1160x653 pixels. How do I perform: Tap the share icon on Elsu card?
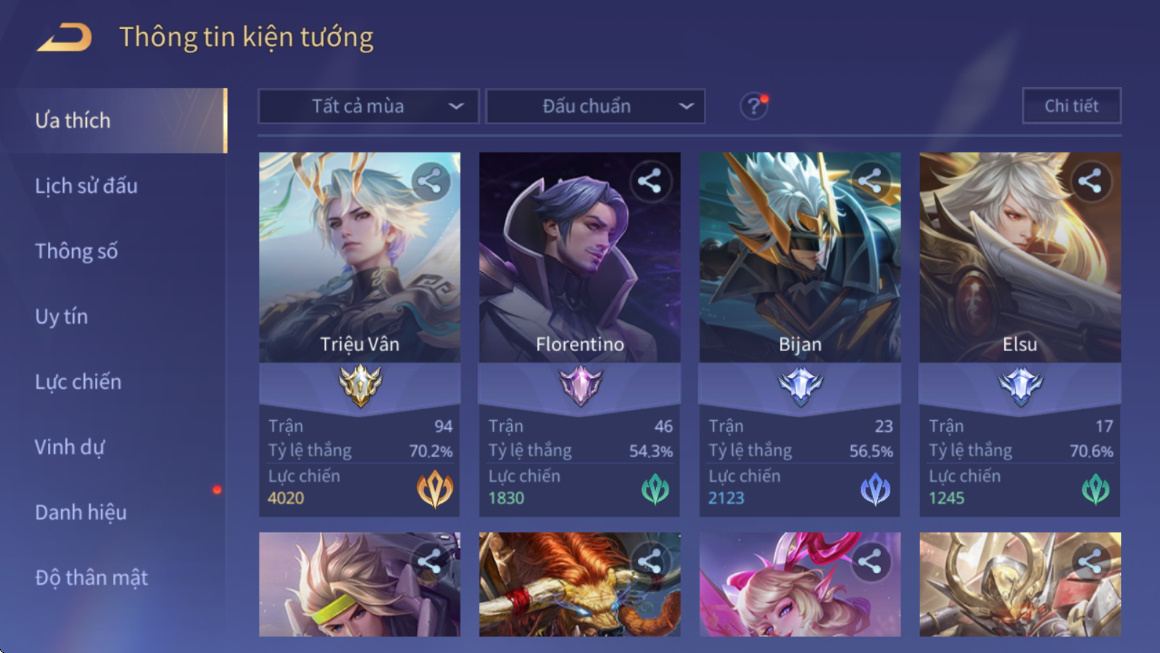[x=1090, y=181]
